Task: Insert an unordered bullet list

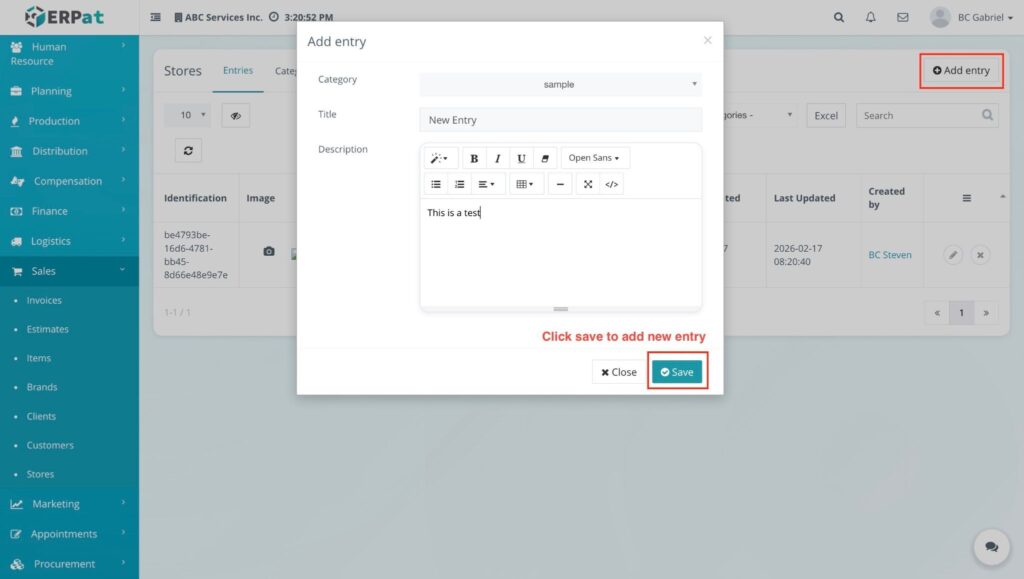Action: pyautogui.click(x=436, y=184)
